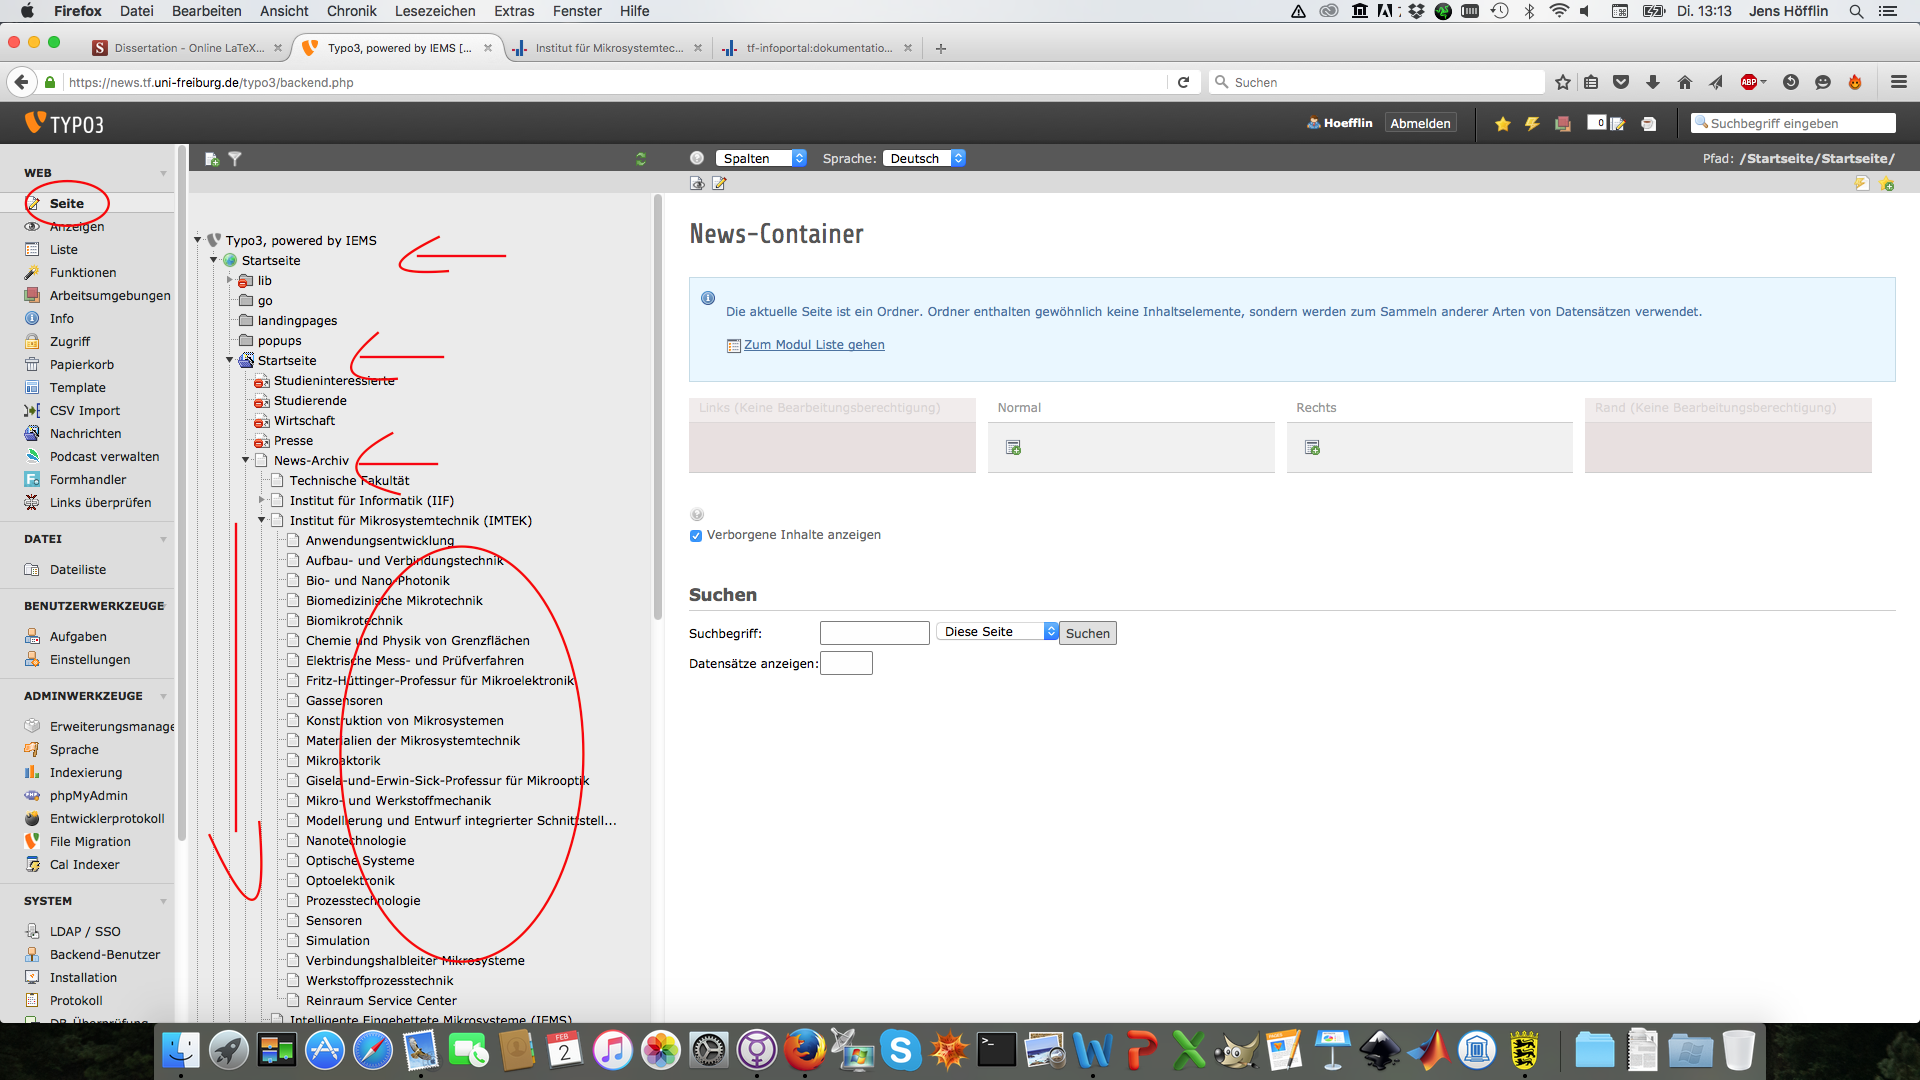Collapse the Institut für Mikrosystemtechnik (IMTEK) node

click(x=262, y=520)
